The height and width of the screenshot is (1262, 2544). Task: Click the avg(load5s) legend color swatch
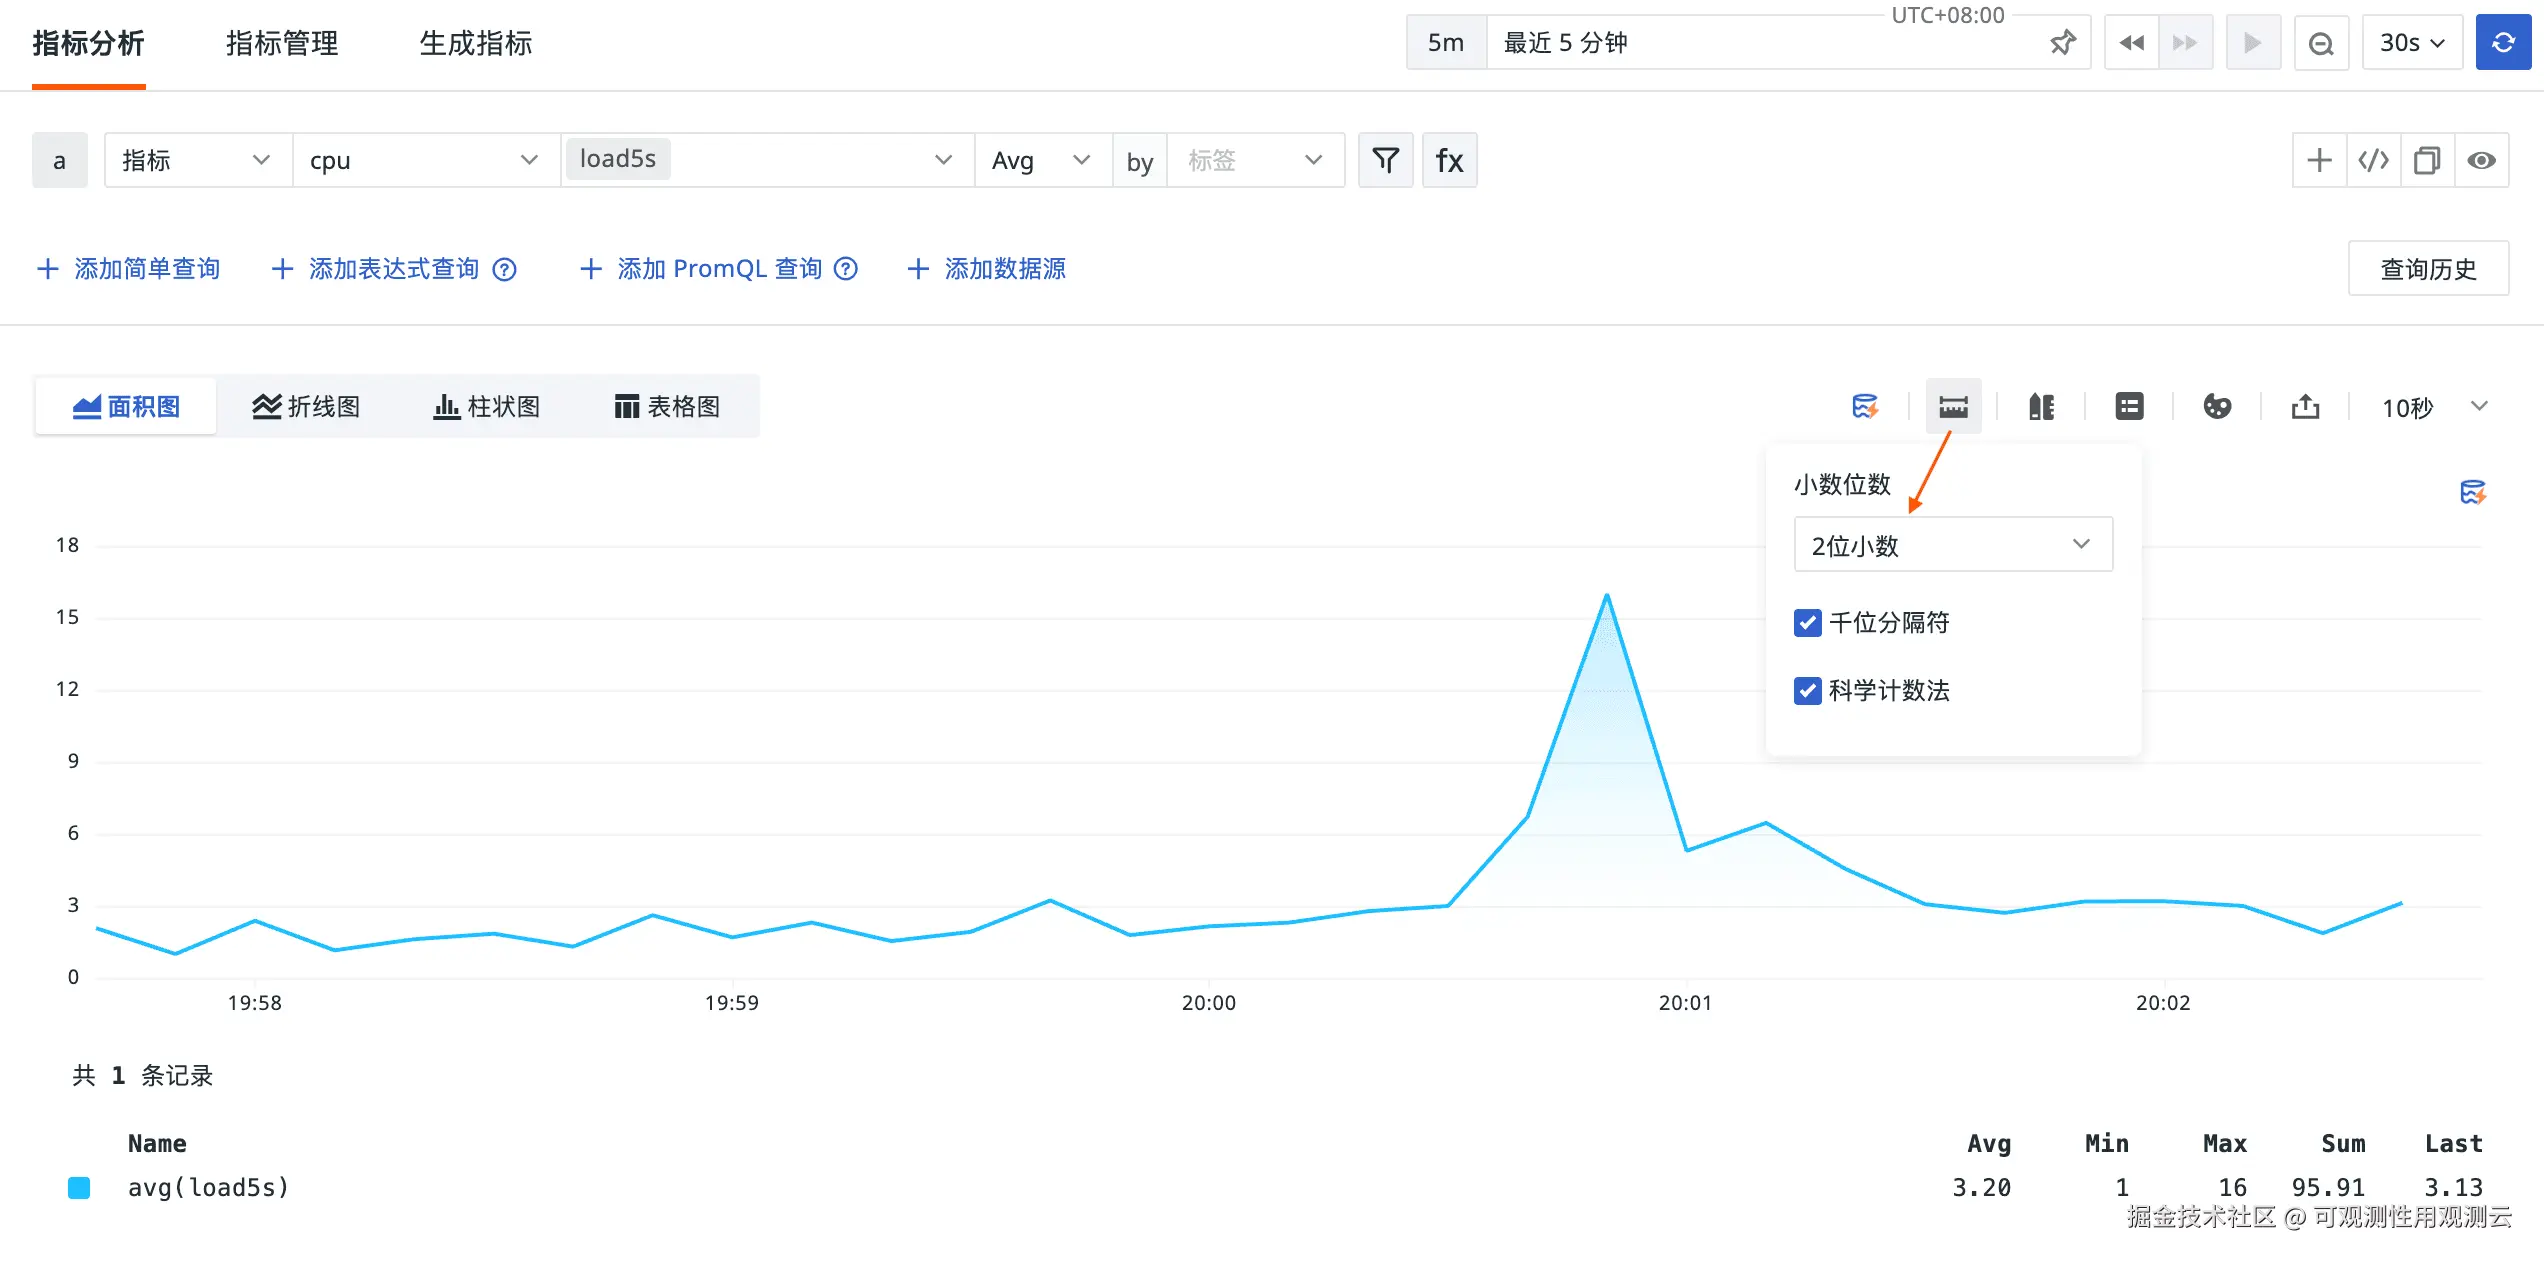tap(79, 1188)
